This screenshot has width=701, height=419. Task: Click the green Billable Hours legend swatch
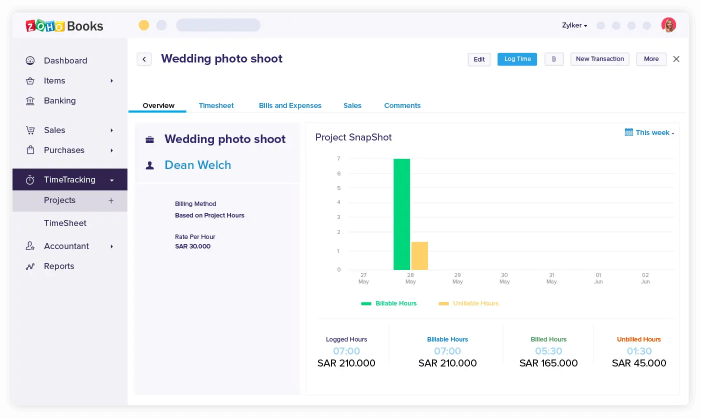[366, 303]
